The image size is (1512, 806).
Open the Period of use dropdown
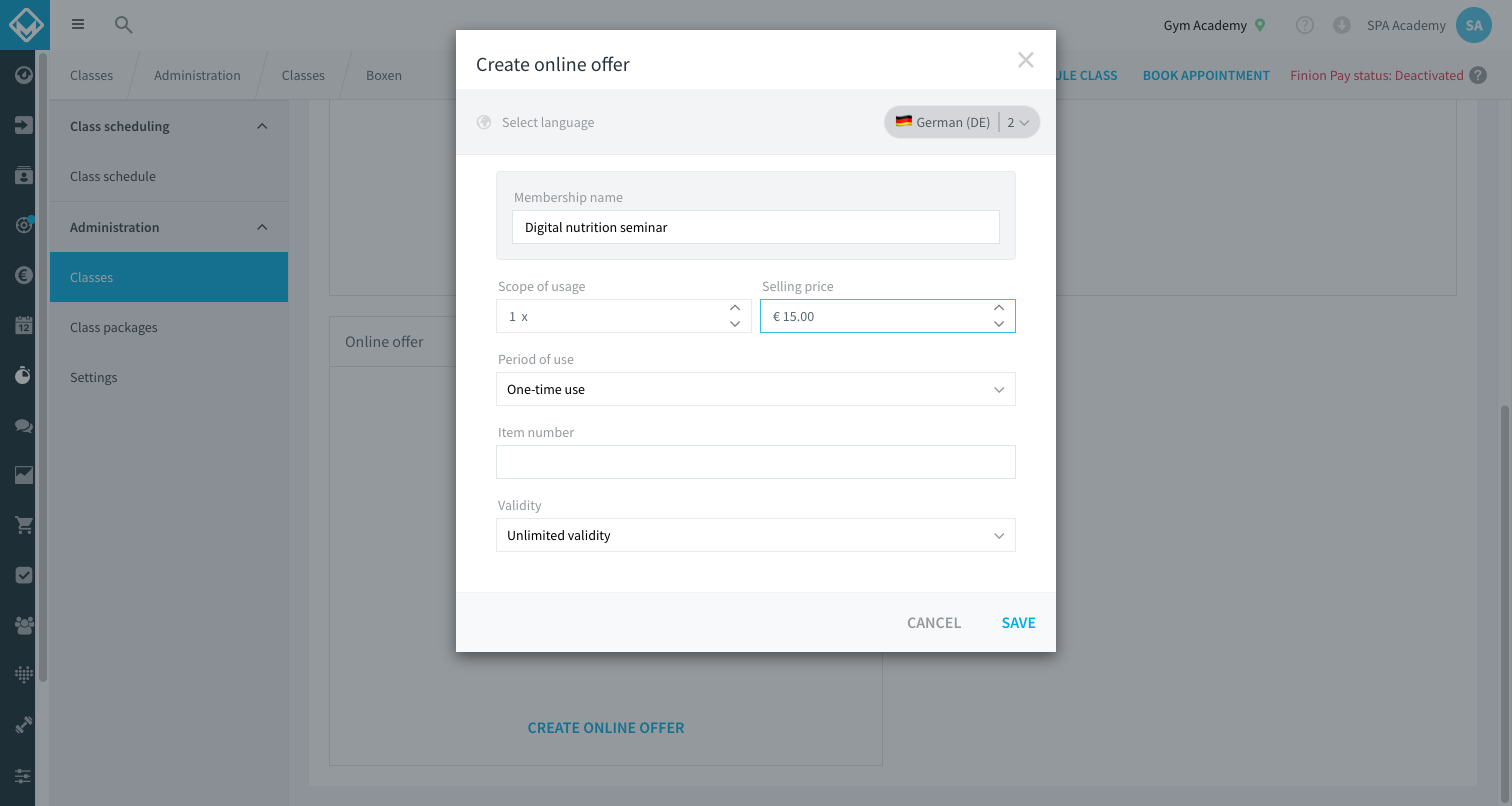(x=756, y=389)
